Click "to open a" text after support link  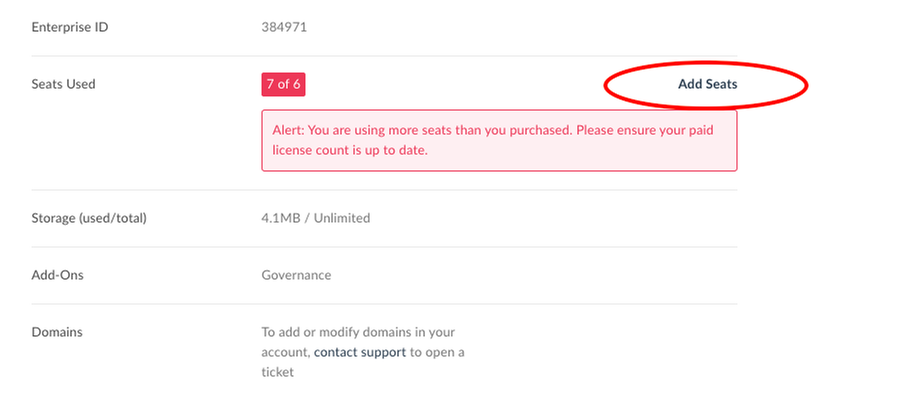[x=437, y=352]
